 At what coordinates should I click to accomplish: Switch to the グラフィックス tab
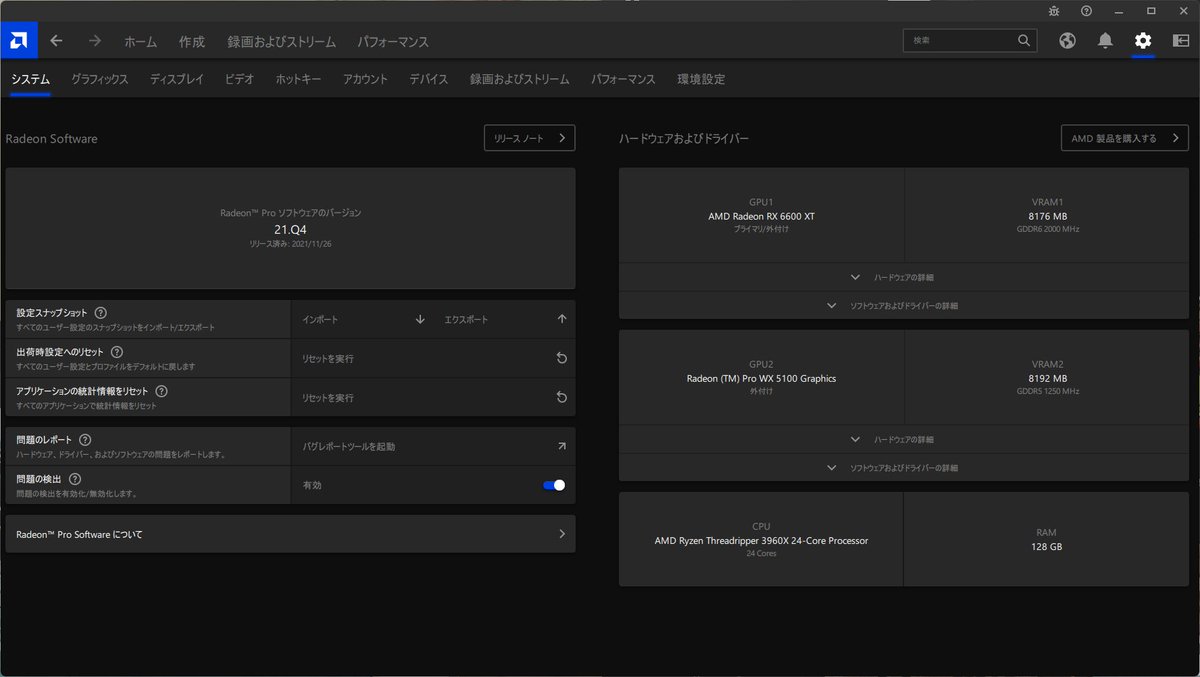(x=100, y=79)
